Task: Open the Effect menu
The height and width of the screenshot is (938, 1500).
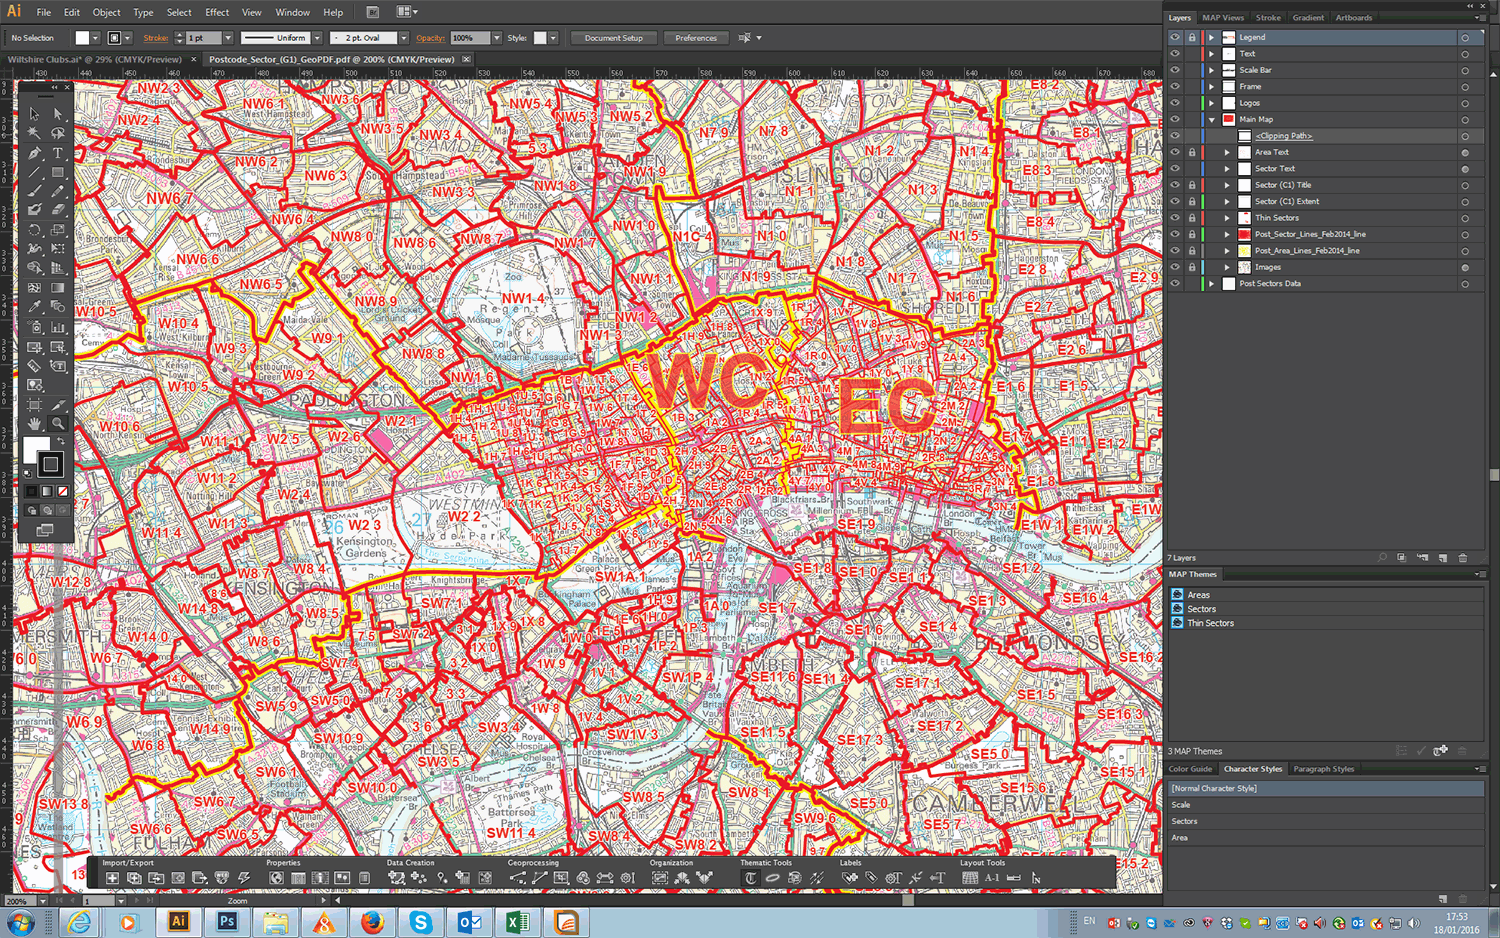Action: click(x=217, y=12)
